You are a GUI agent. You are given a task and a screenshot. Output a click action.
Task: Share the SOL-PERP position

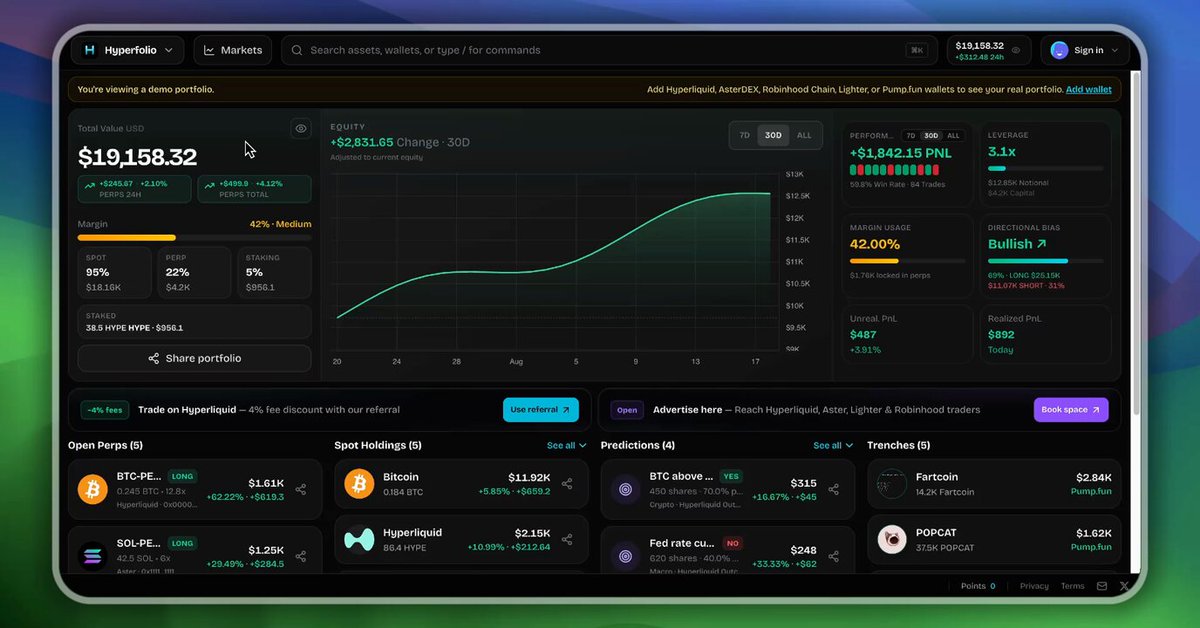pos(301,556)
